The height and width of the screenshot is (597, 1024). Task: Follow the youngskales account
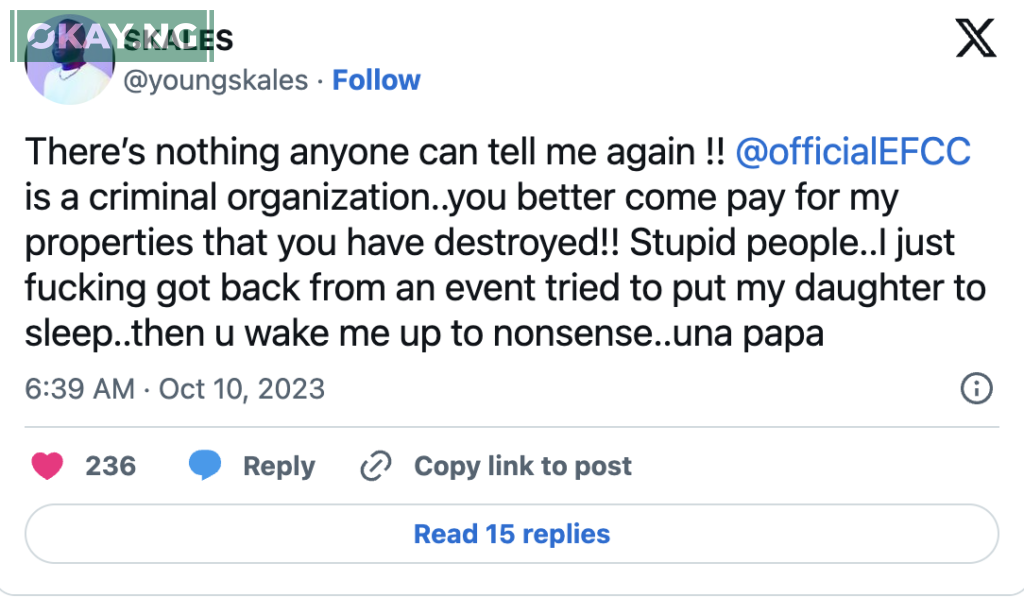(x=376, y=80)
